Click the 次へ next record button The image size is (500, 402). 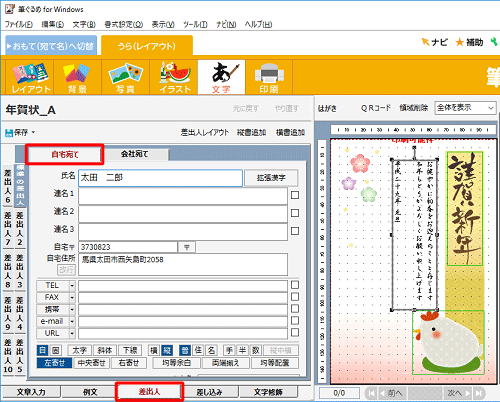[x=458, y=393]
